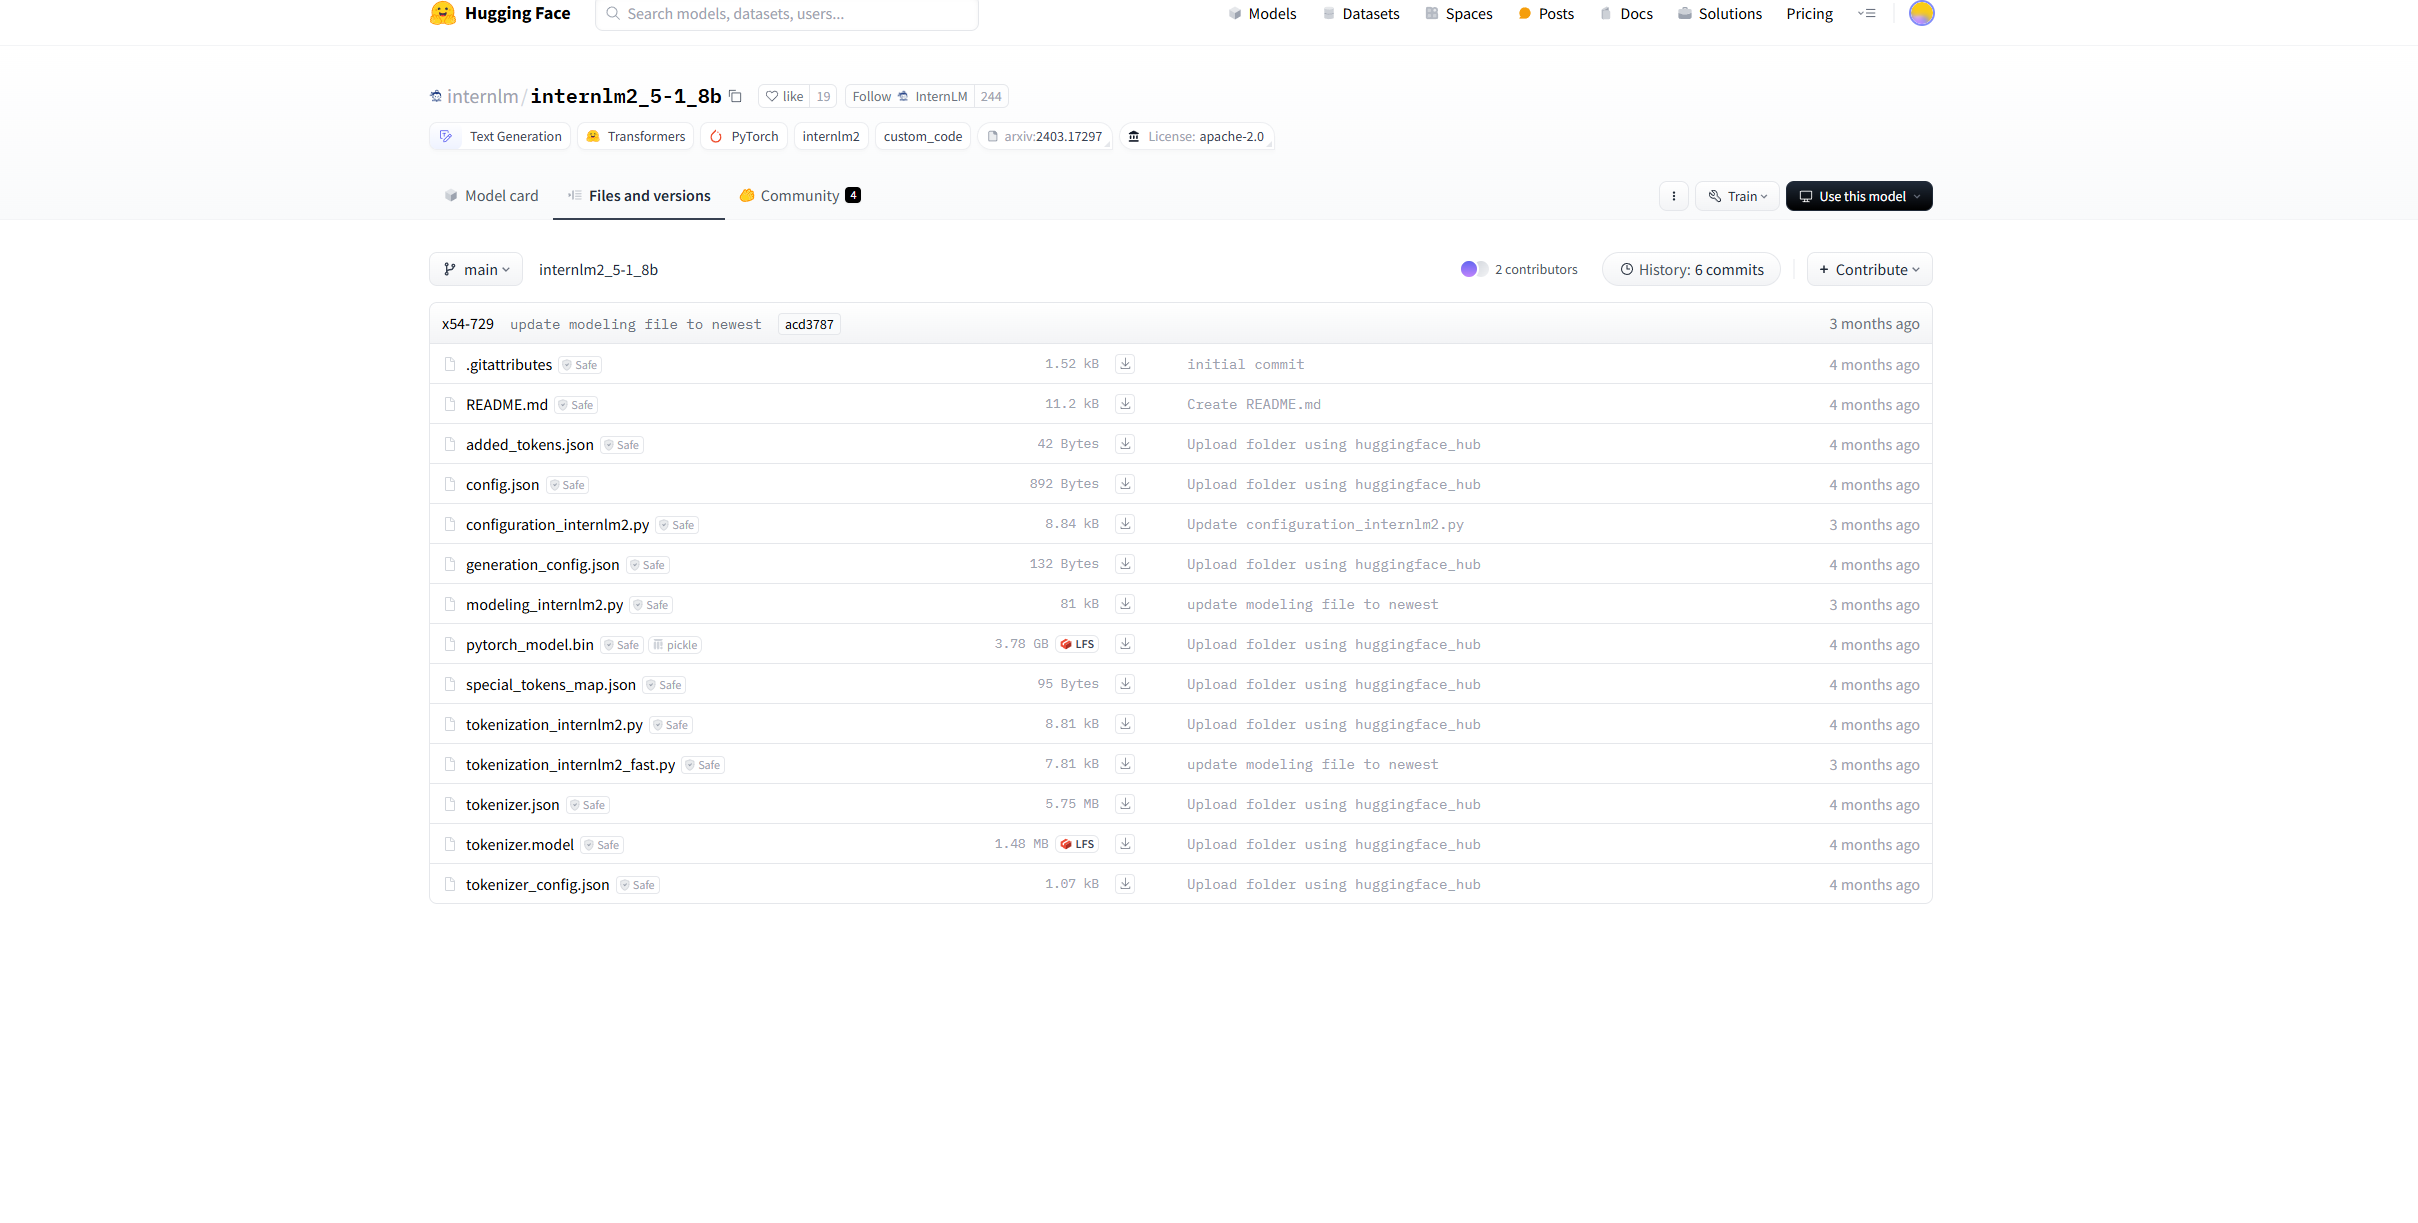The image size is (2418, 1223).
Task: Download the pytorch_model.bin file
Action: point(1125,644)
